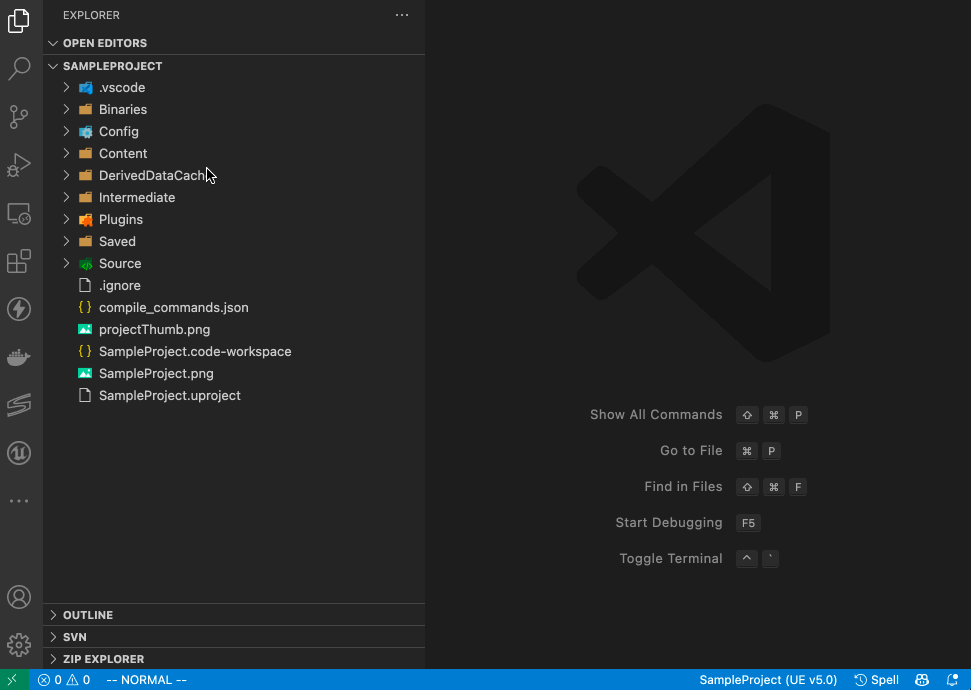Open the .ignore file
971x690 pixels.
click(x=234, y=286)
